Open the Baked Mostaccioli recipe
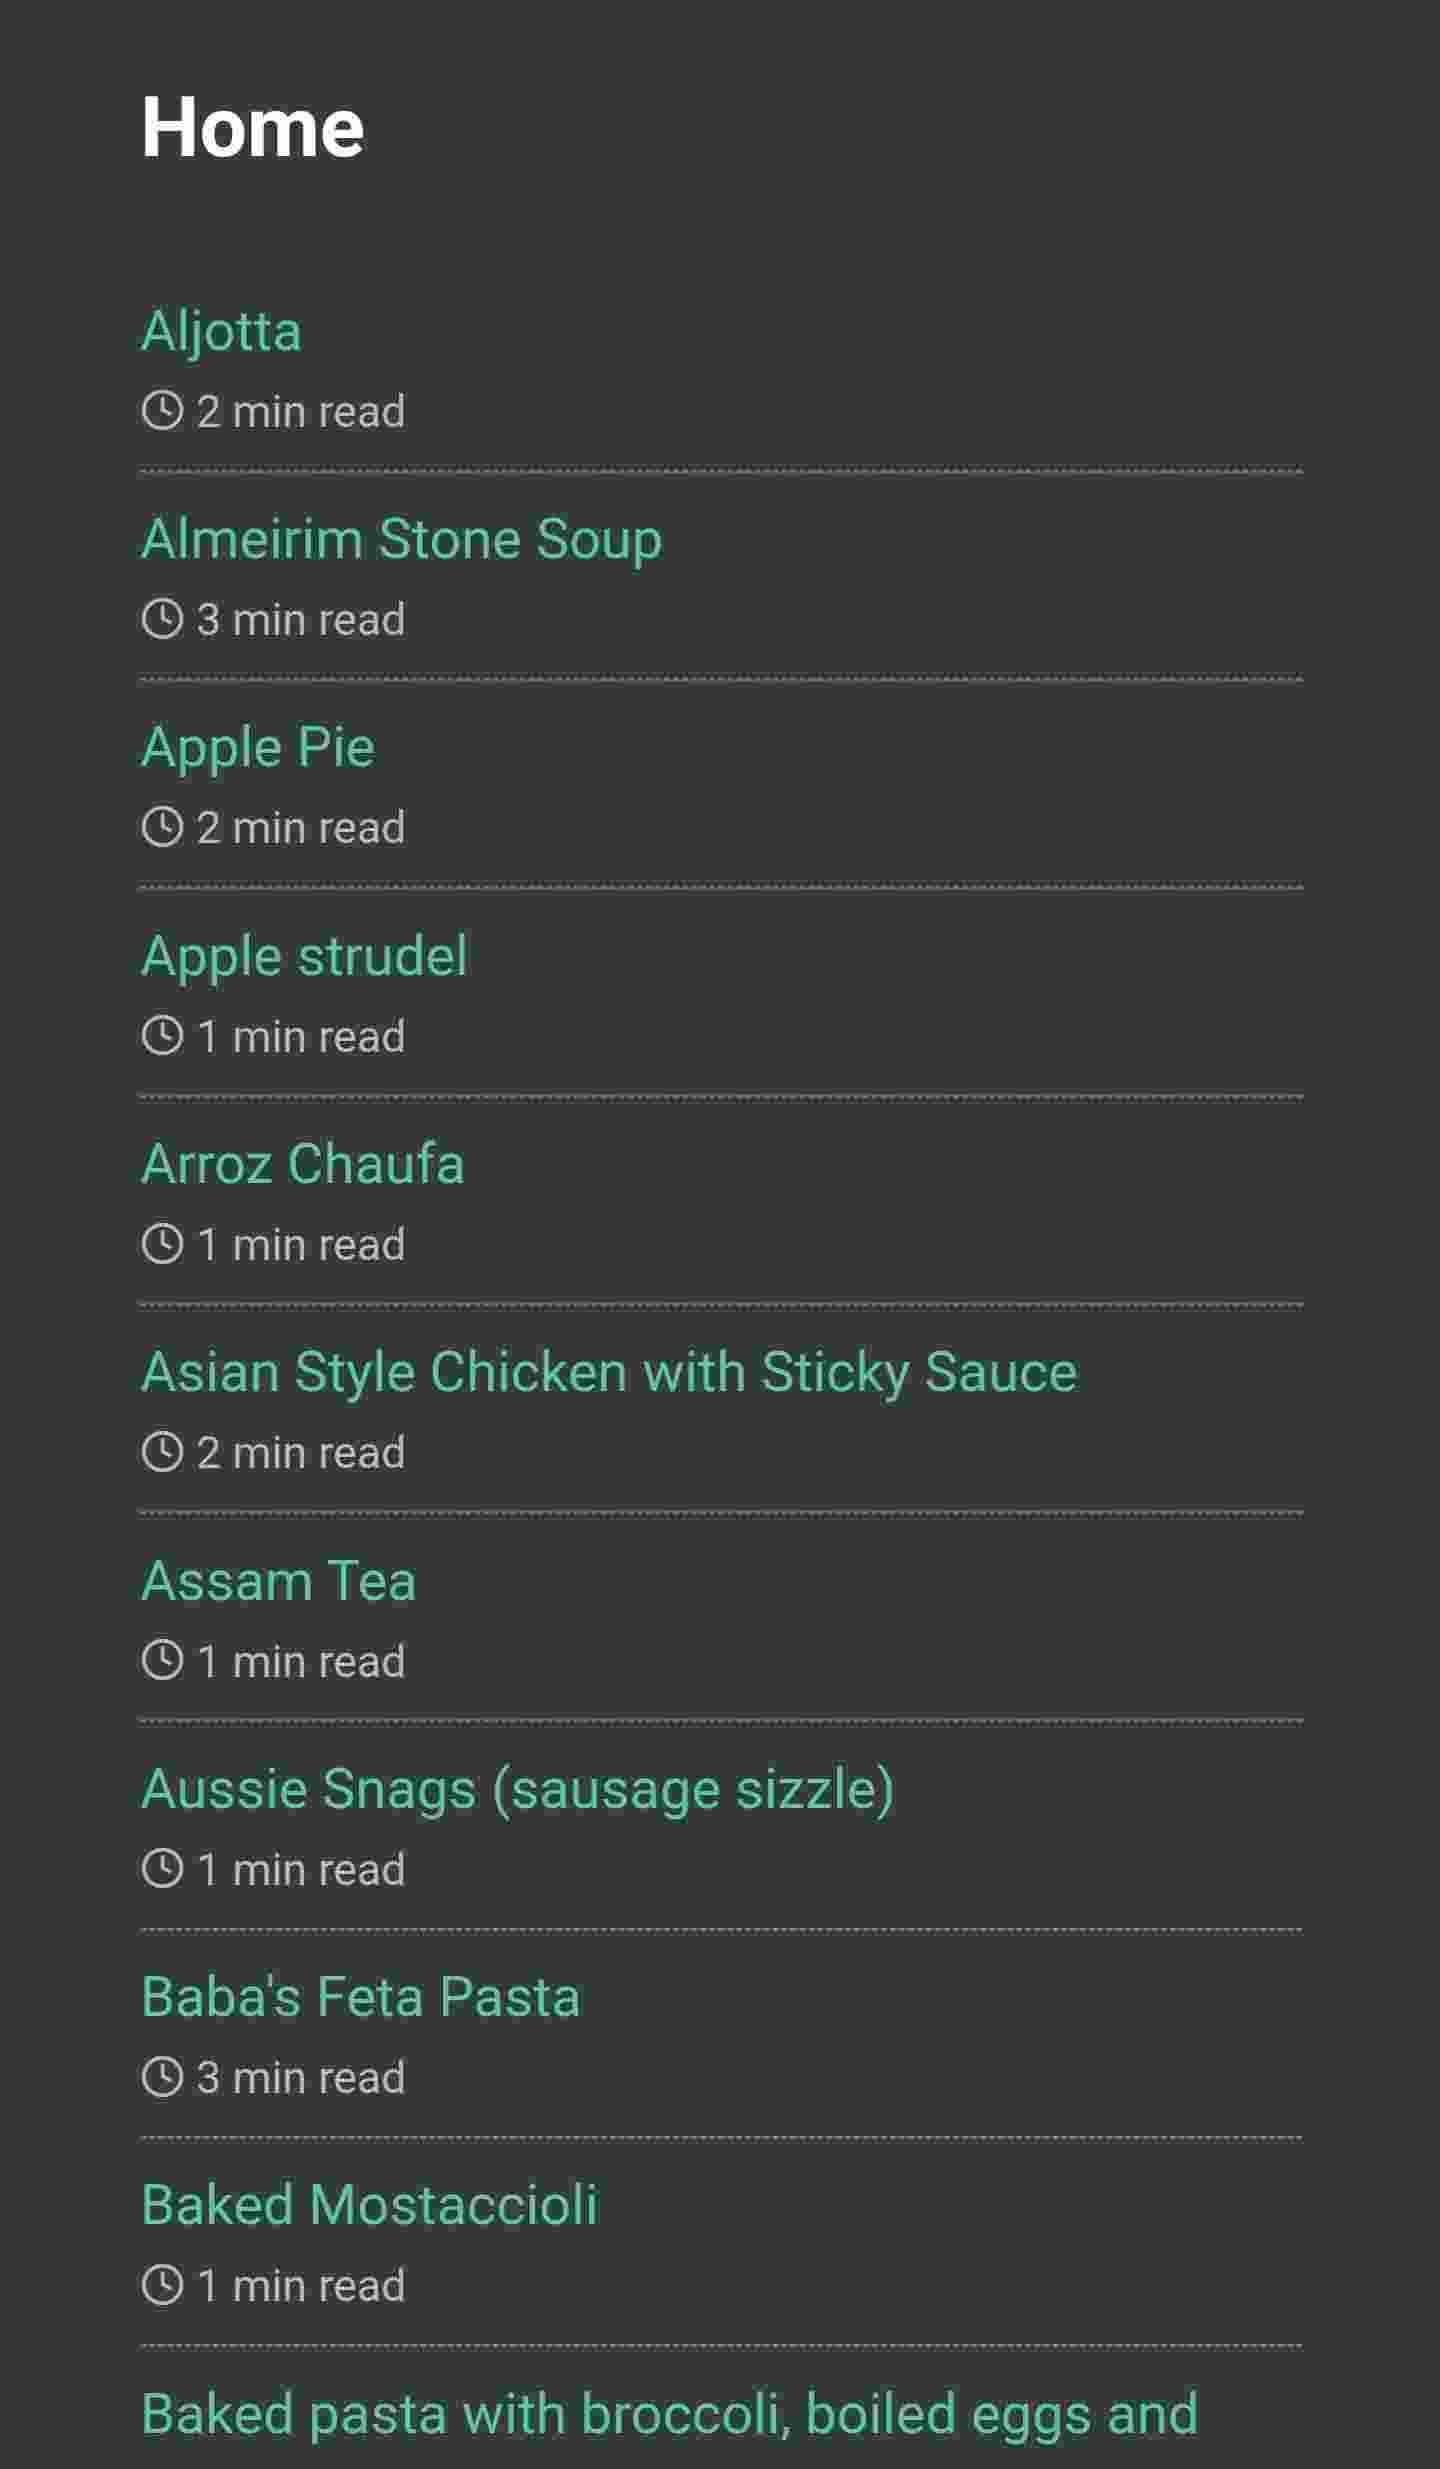The image size is (1440, 2469). pyautogui.click(x=369, y=2205)
